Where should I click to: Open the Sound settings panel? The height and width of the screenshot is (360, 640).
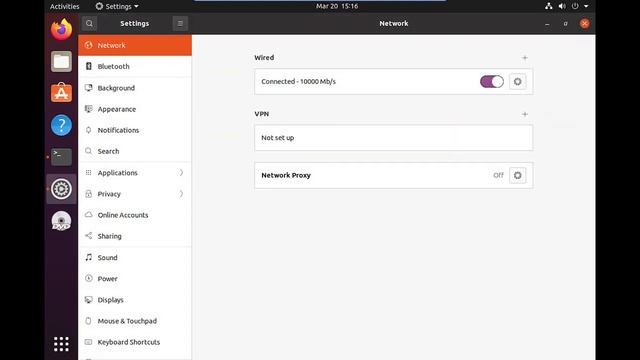(135, 258)
